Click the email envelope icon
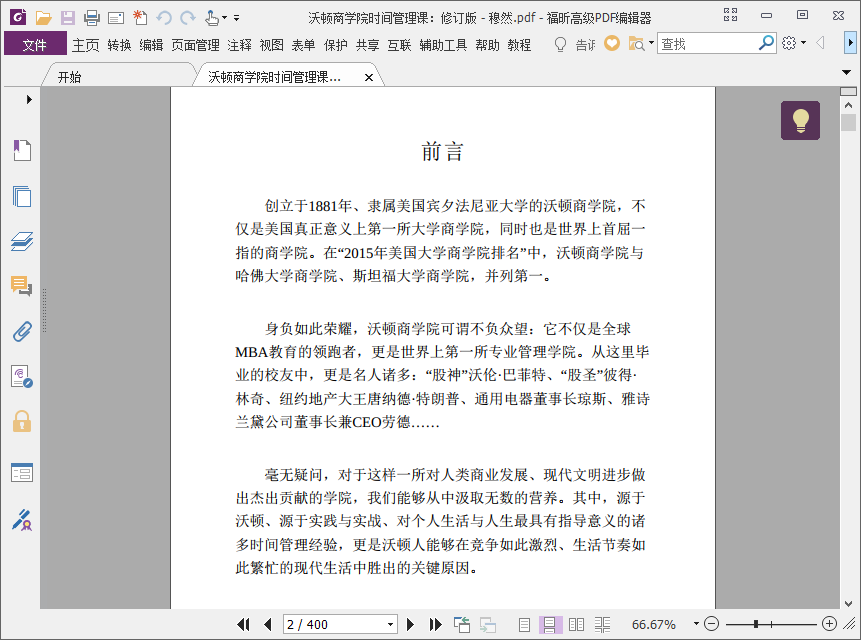 (x=116, y=19)
